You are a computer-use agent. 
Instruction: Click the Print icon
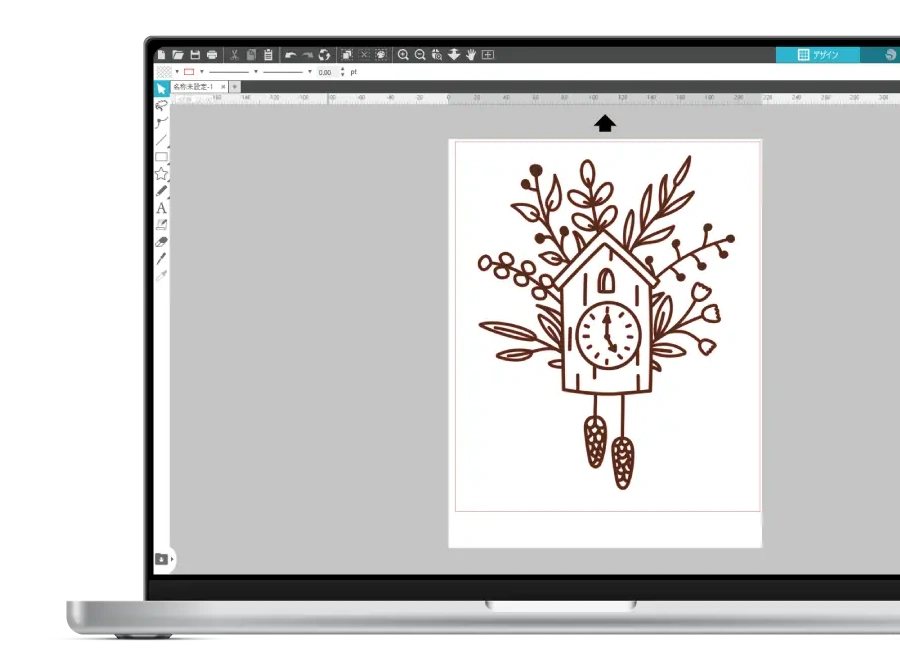click(x=212, y=55)
